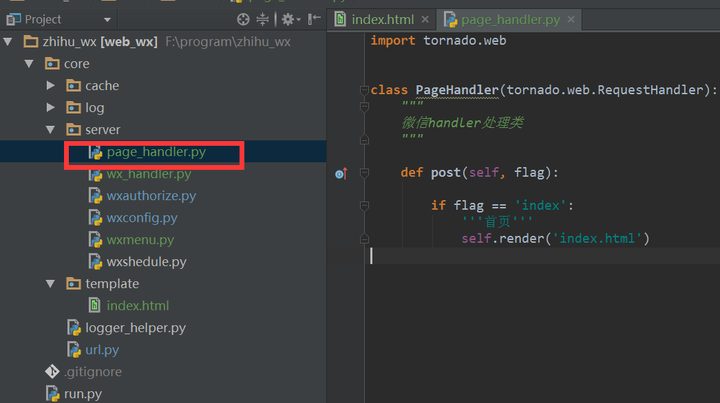
Task: Click the overriding method gutter icon at post
Action: (341, 174)
